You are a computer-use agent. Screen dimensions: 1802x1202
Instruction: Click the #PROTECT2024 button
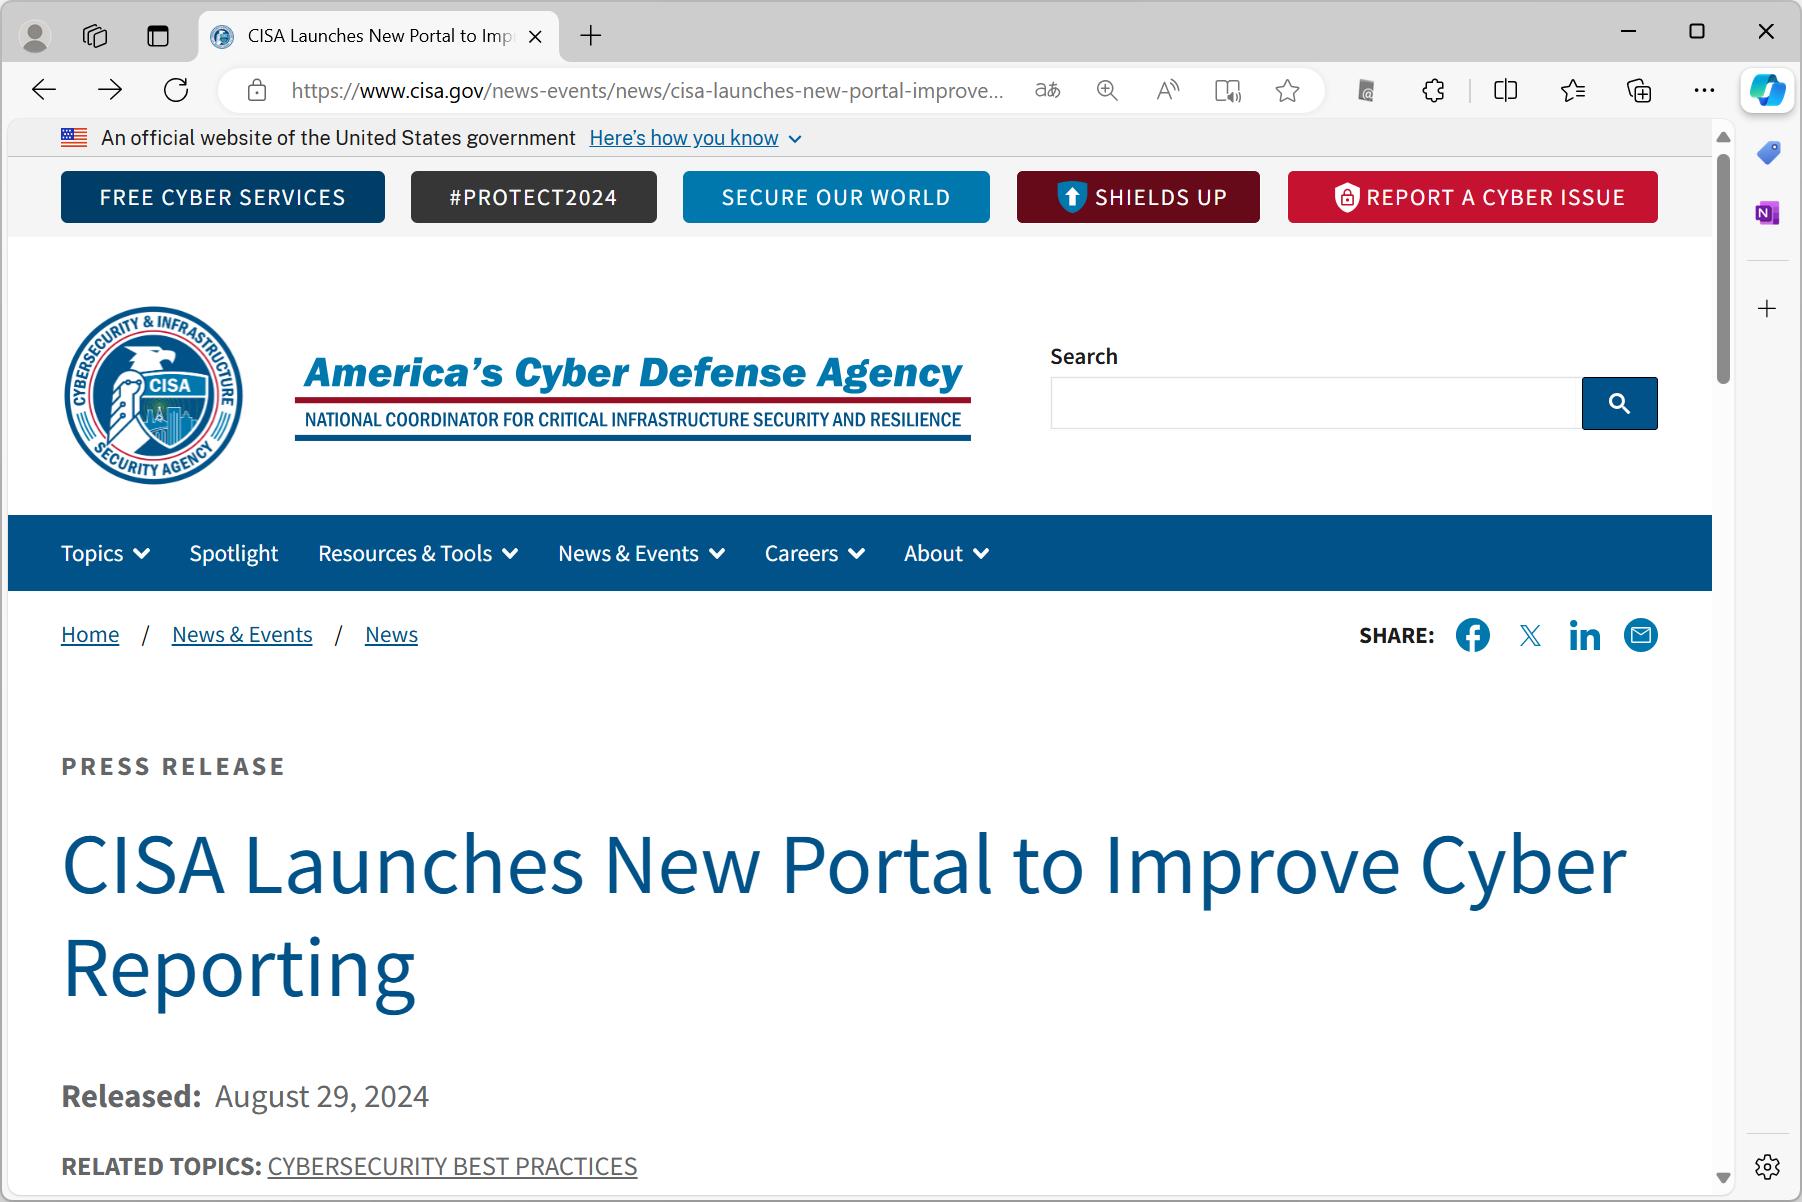(x=534, y=197)
